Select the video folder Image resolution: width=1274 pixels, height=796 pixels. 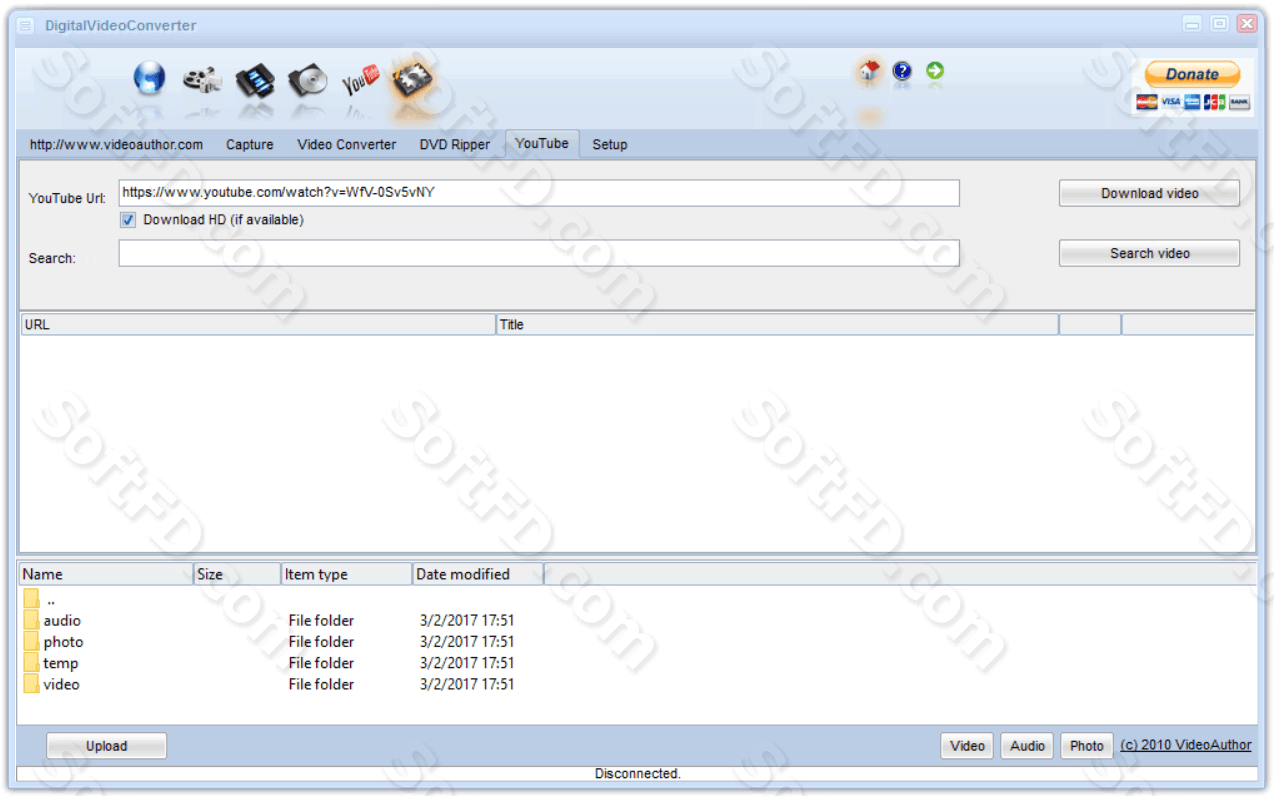click(x=61, y=684)
